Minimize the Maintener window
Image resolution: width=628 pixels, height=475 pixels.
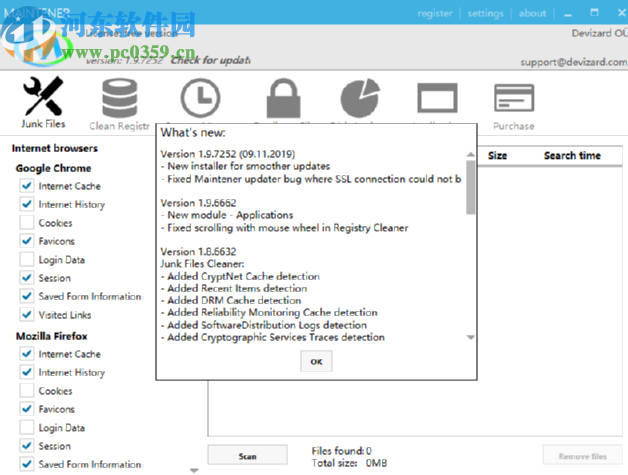(568, 14)
